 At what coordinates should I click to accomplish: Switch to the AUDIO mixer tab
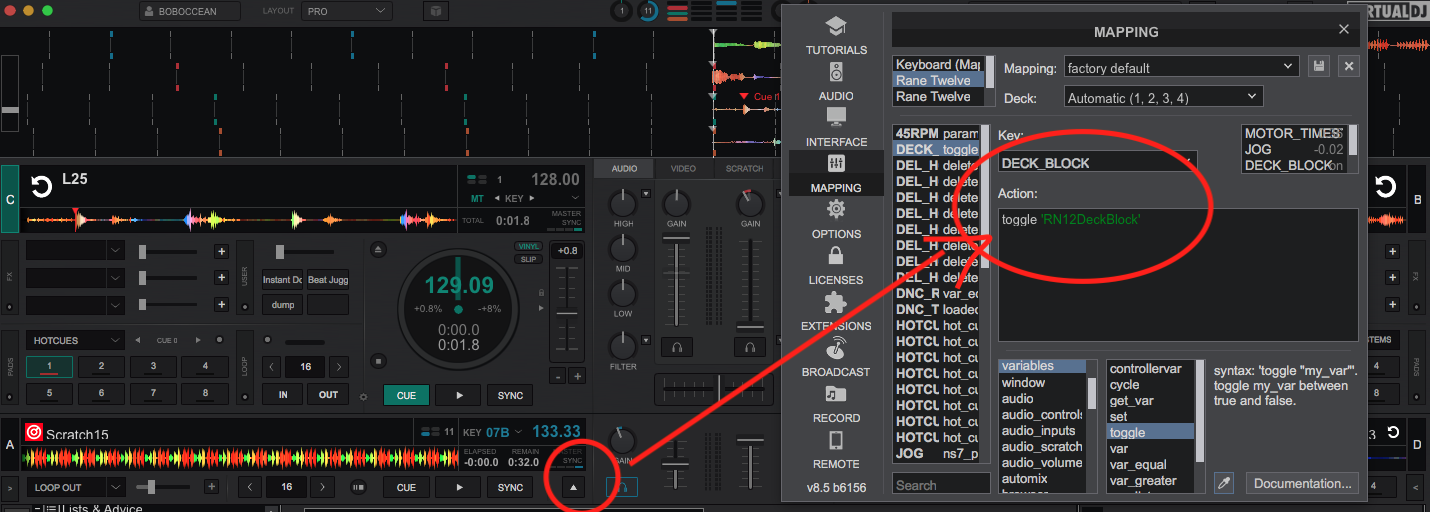tap(624, 168)
